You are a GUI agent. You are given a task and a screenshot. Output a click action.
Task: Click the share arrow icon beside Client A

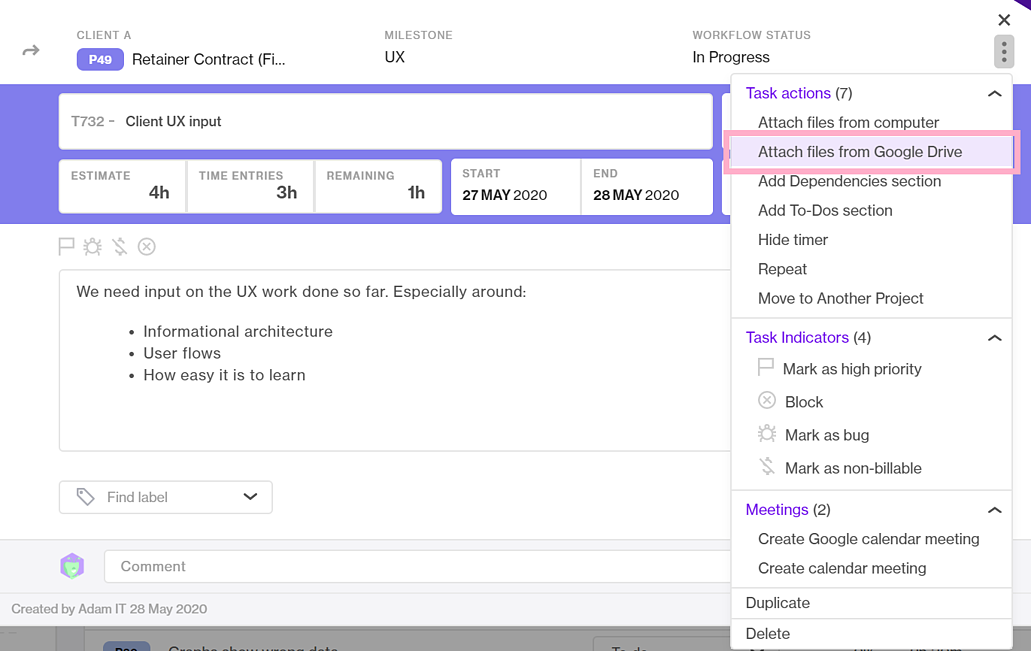pos(31,51)
